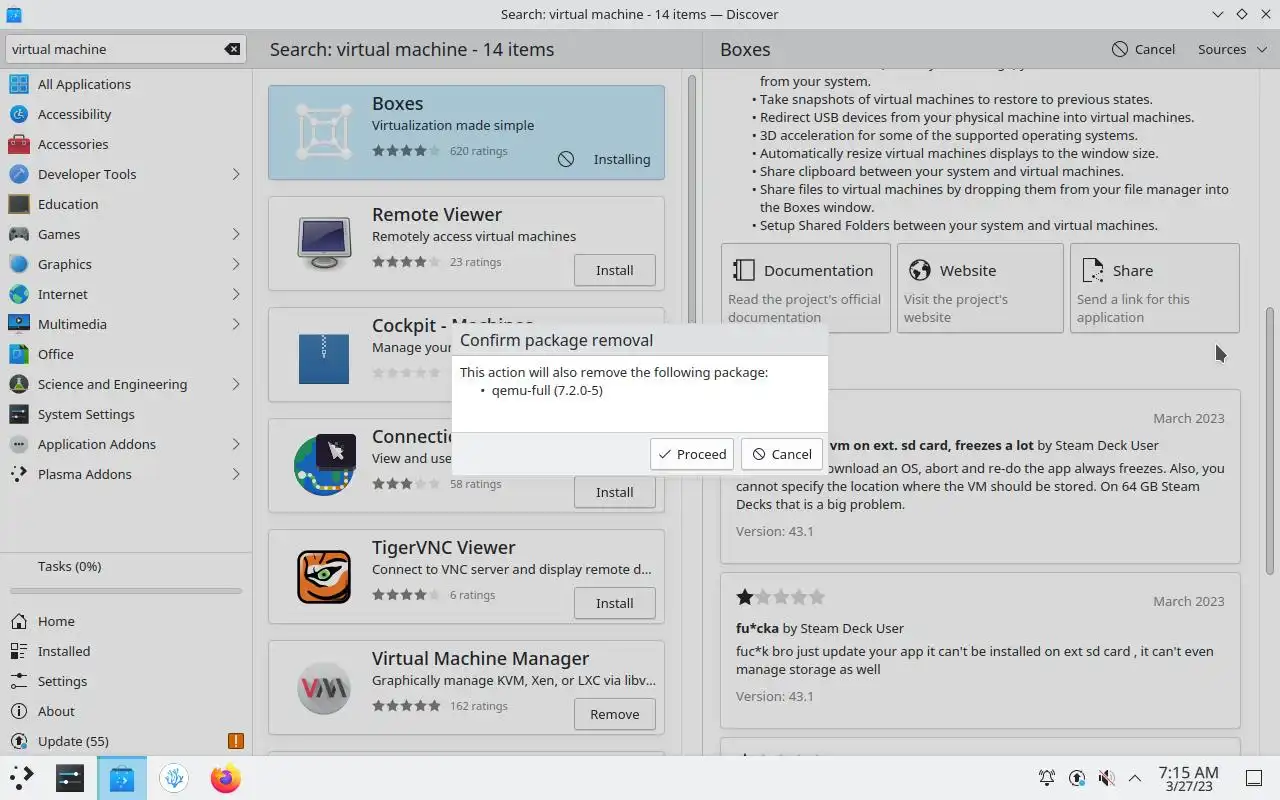Click the Cockpit Machines package icon
1280x800 pixels.
[324, 358]
